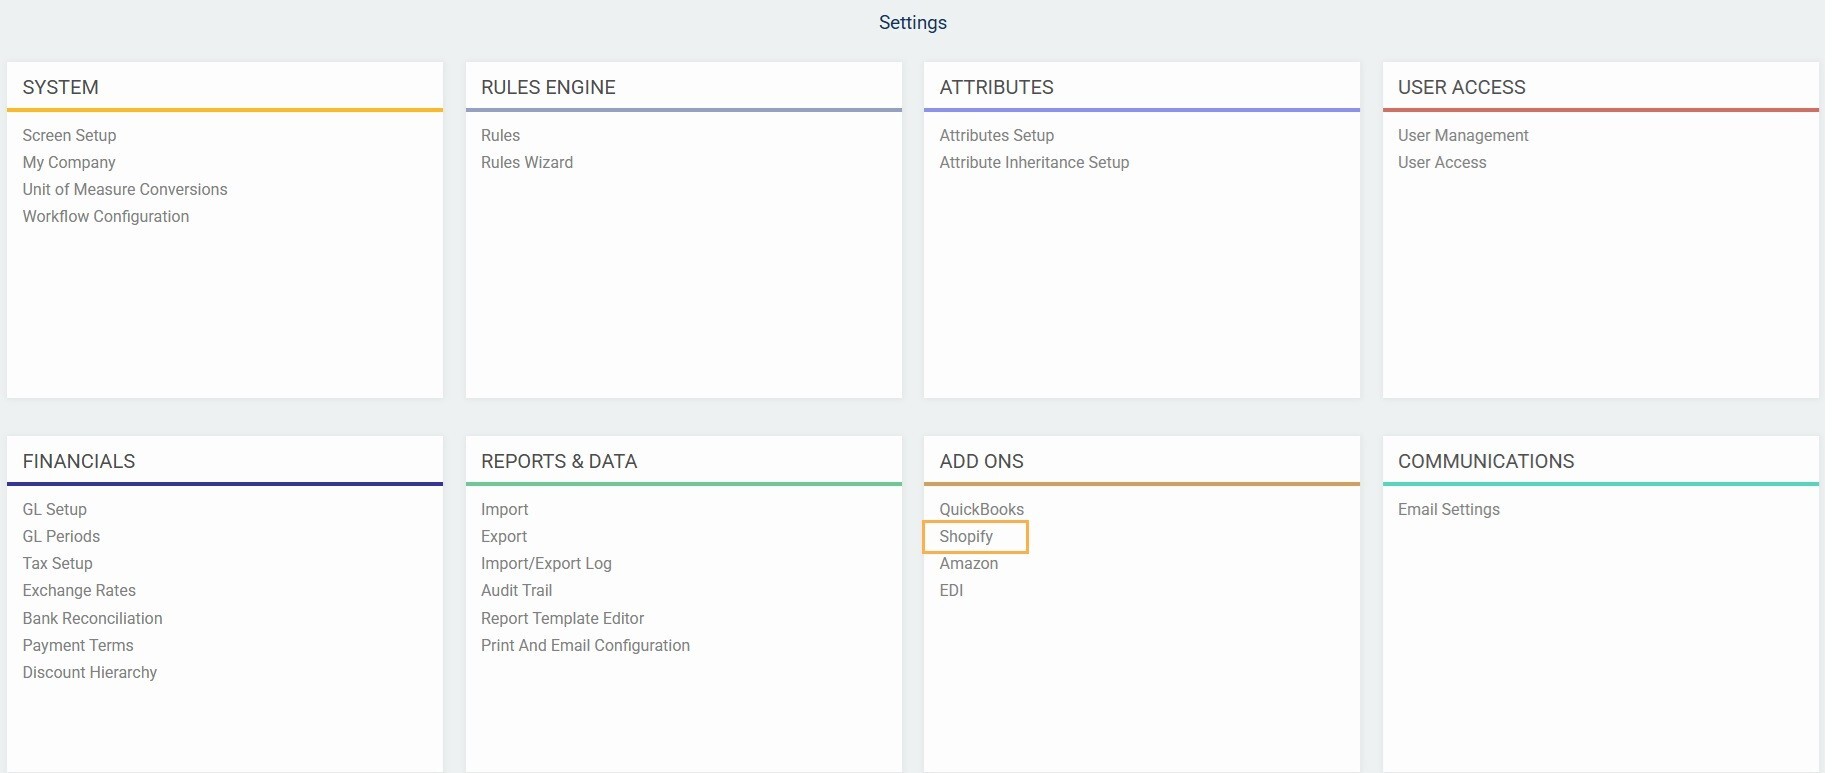Open the QuickBooks add-on
The image size is (1839, 773).
pos(981,509)
